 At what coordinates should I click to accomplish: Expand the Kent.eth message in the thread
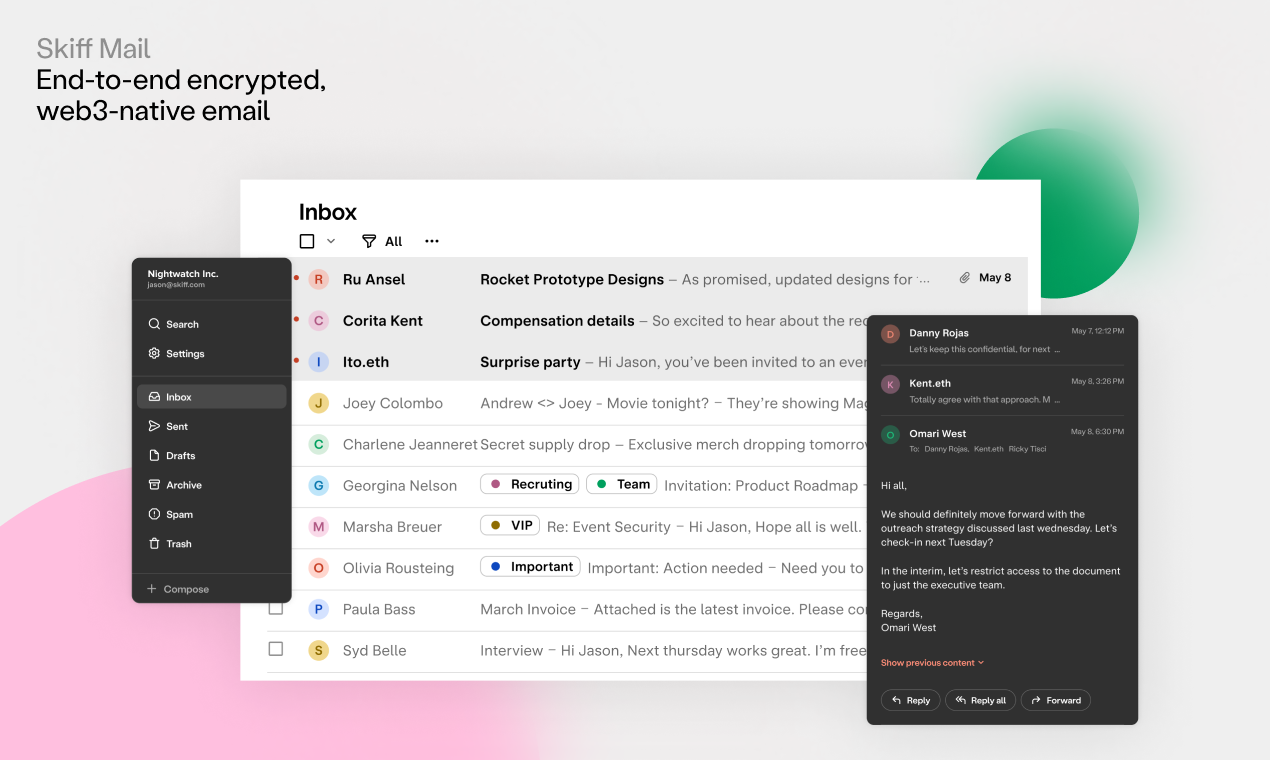pyautogui.click(x=1002, y=391)
